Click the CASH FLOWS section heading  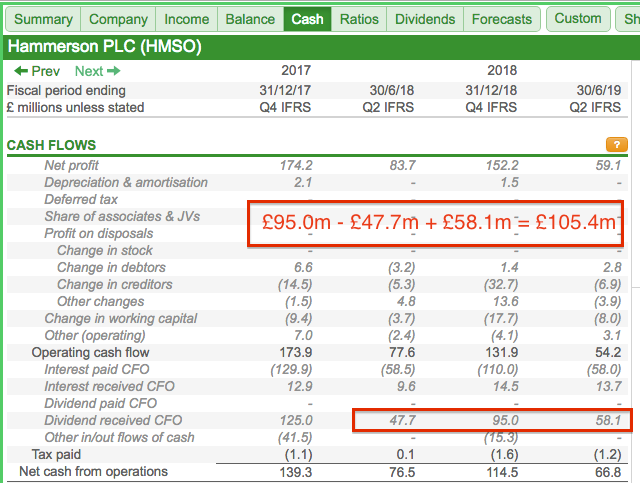(x=51, y=145)
